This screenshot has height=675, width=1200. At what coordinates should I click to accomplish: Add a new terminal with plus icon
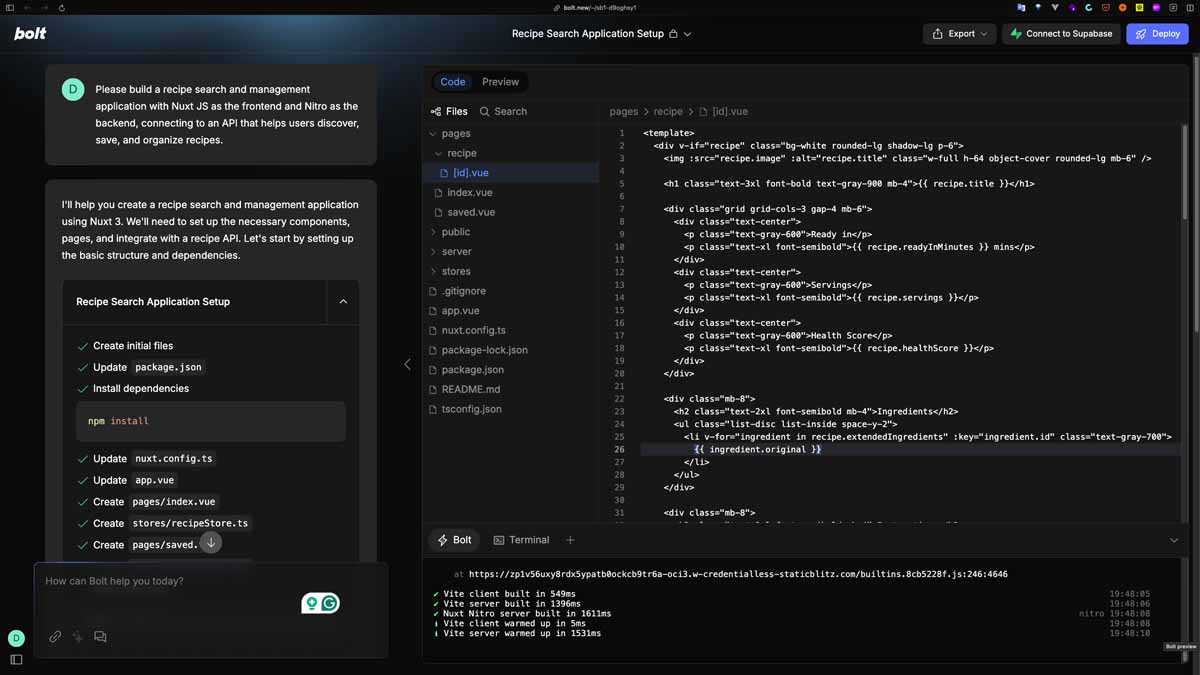pos(570,540)
